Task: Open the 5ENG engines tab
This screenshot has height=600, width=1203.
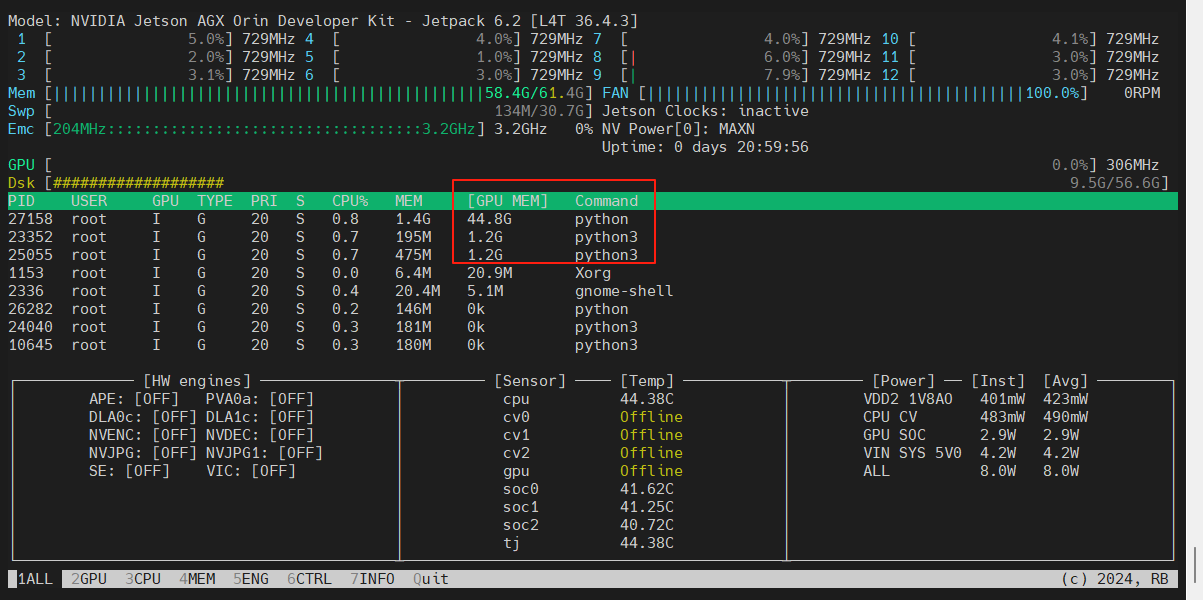Action: coord(251,579)
